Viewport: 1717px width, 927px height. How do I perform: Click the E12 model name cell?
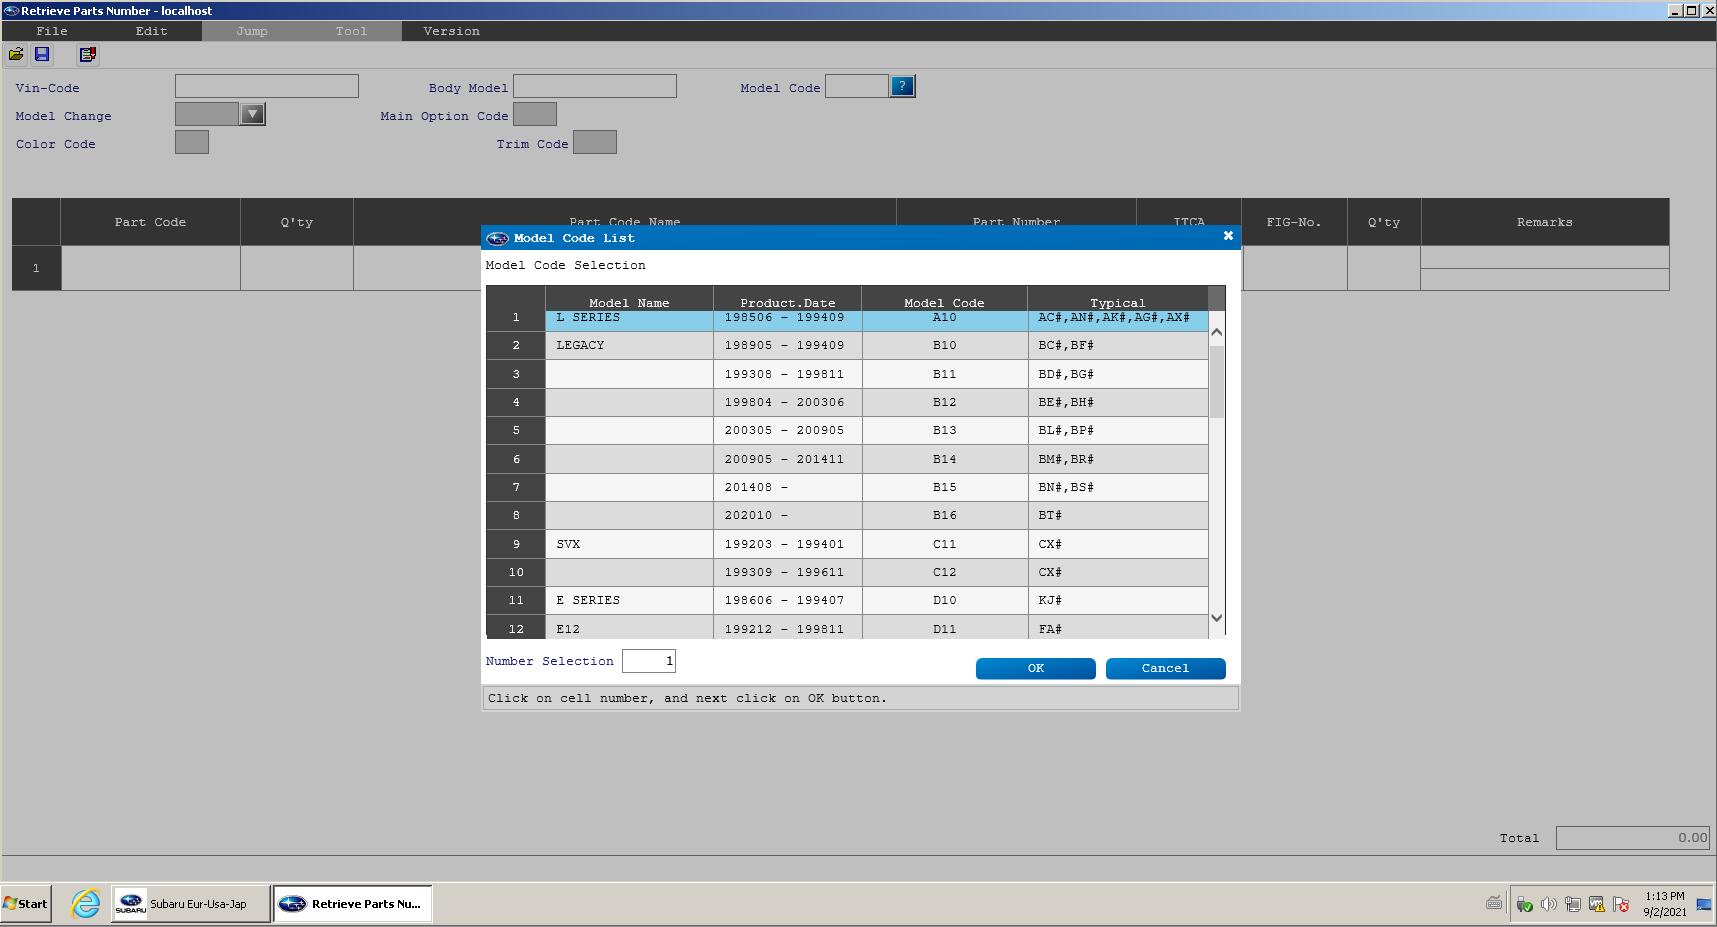pos(629,628)
